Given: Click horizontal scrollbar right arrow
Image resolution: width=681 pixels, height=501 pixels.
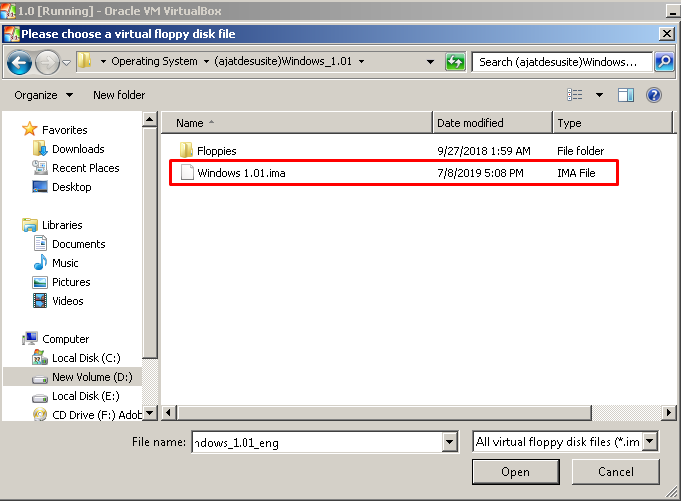Looking at the screenshot, I should [x=669, y=412].
